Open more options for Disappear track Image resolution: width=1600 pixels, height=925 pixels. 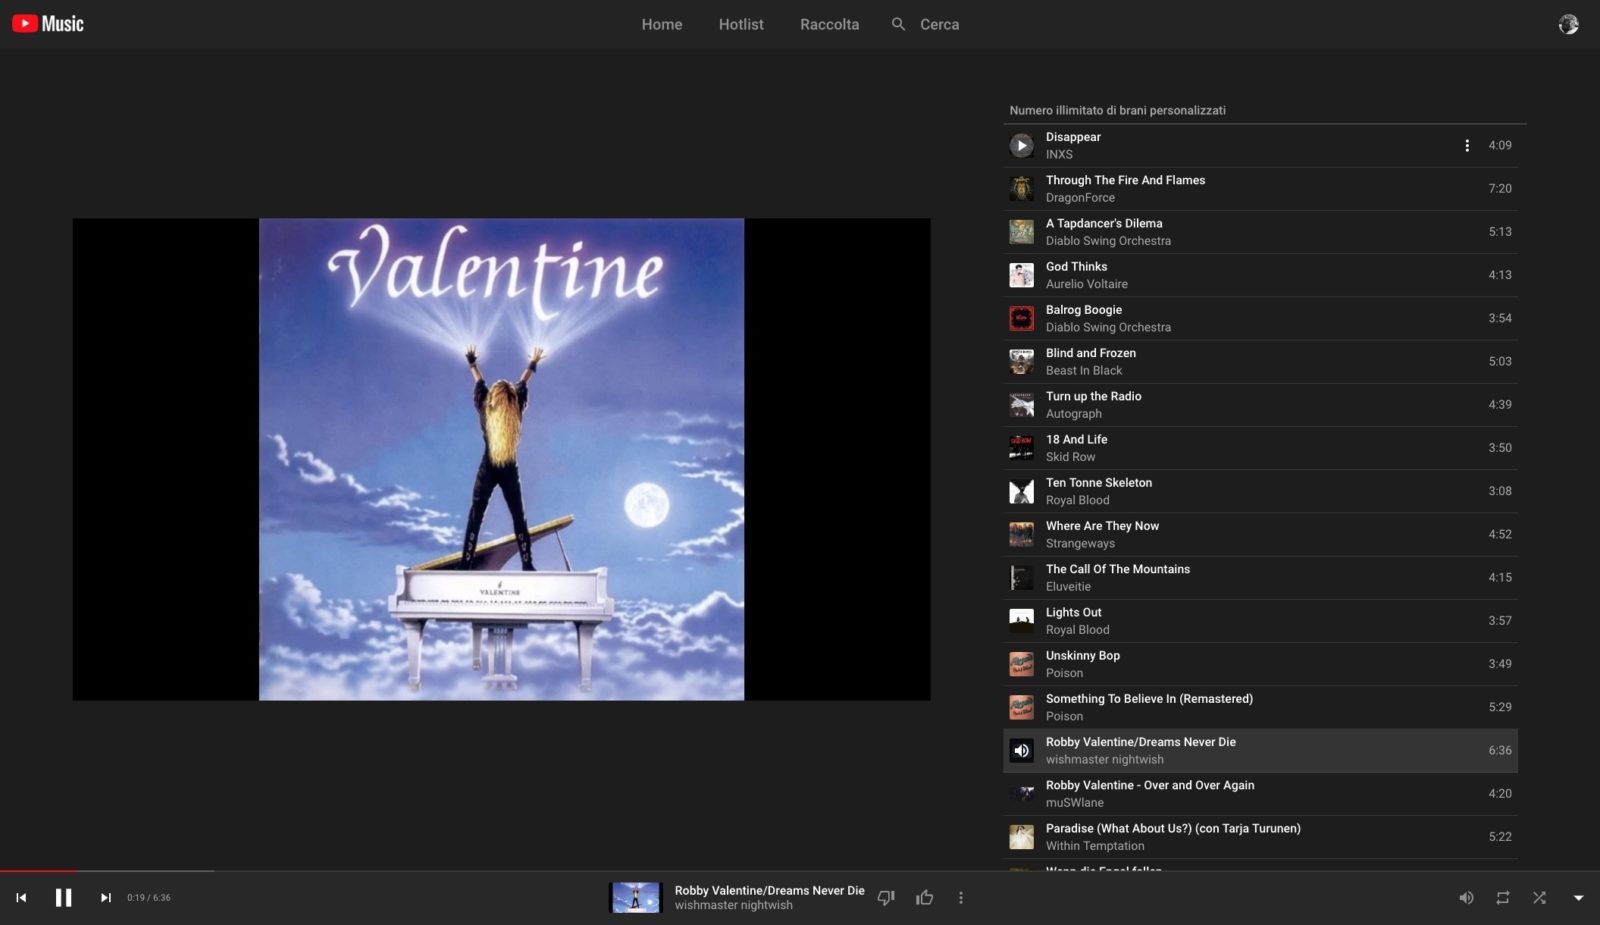(1467, 146)
